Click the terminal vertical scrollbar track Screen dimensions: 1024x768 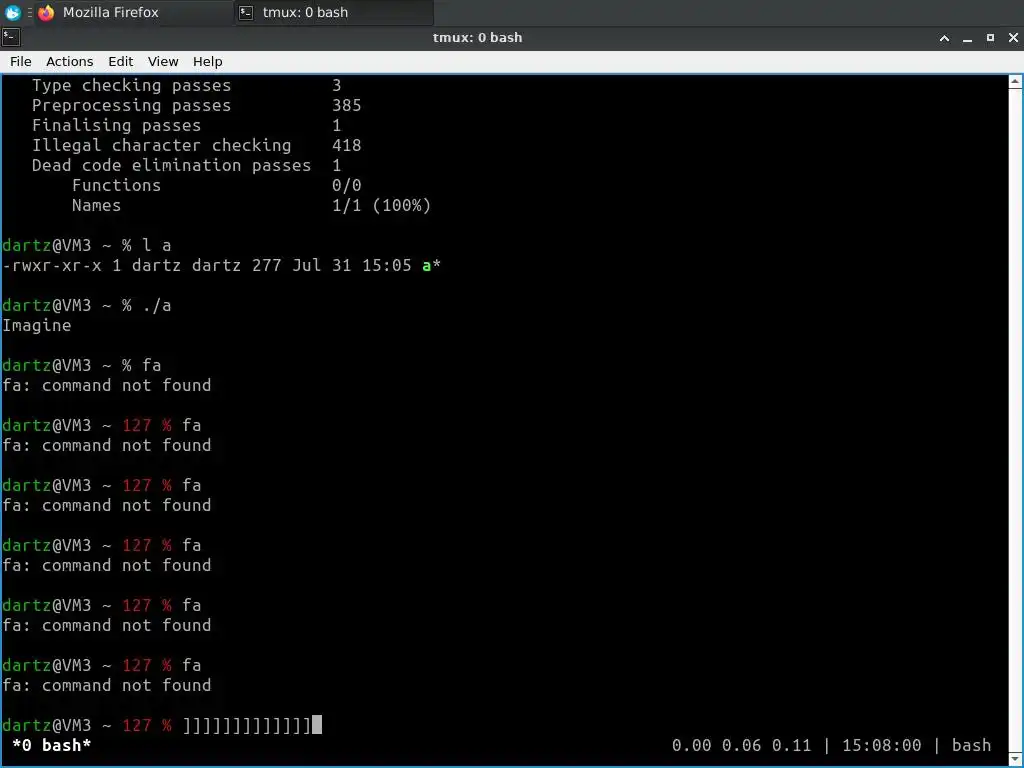point(1015,418)
